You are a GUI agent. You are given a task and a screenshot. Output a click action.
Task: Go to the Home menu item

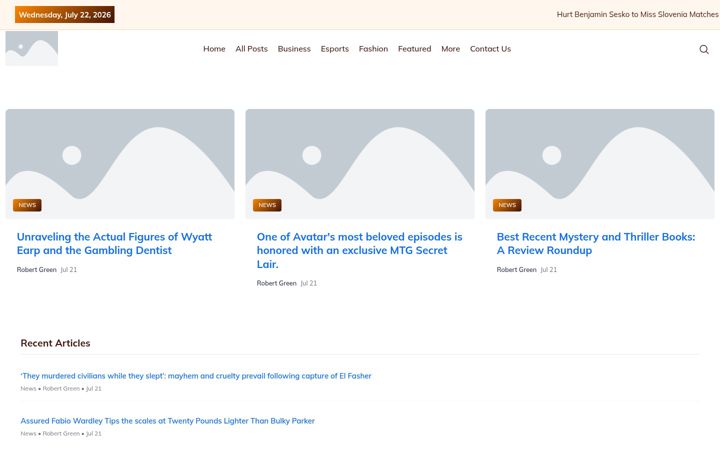214,49
